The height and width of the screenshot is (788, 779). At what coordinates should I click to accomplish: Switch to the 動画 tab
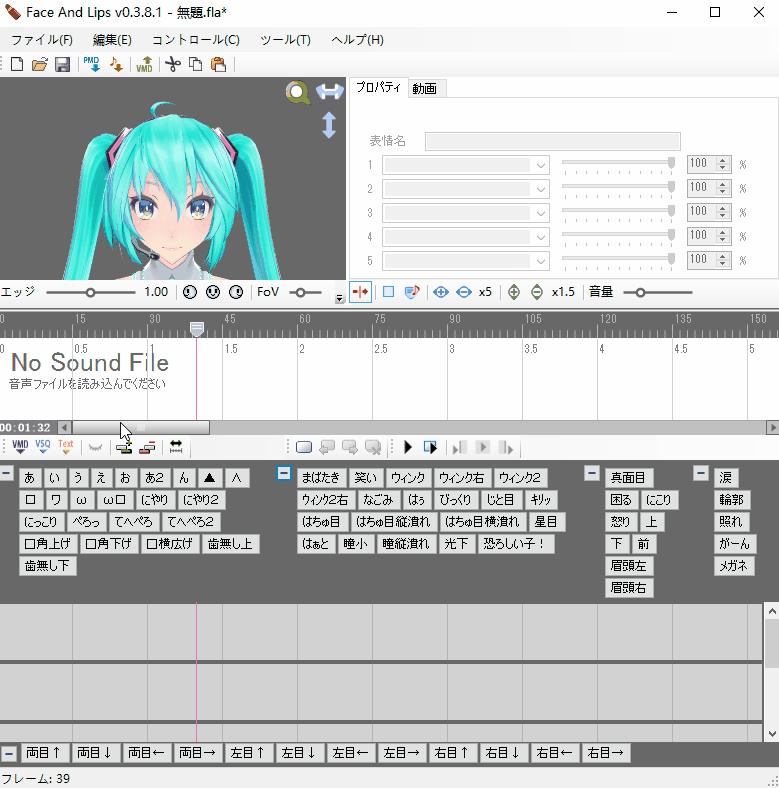(x=425, y=88)
